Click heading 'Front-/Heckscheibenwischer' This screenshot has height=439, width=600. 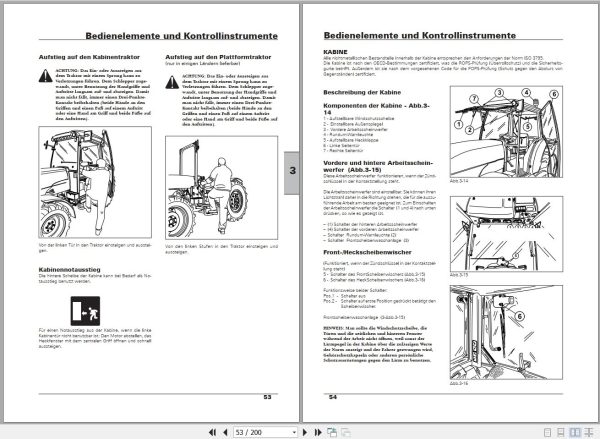pyautogui.click(x=367, y=252)
